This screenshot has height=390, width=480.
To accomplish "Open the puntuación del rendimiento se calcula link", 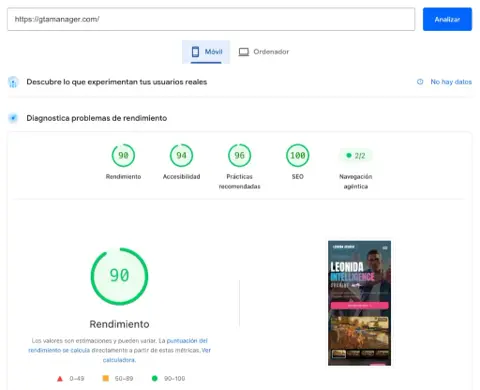I will coord(118,345).
